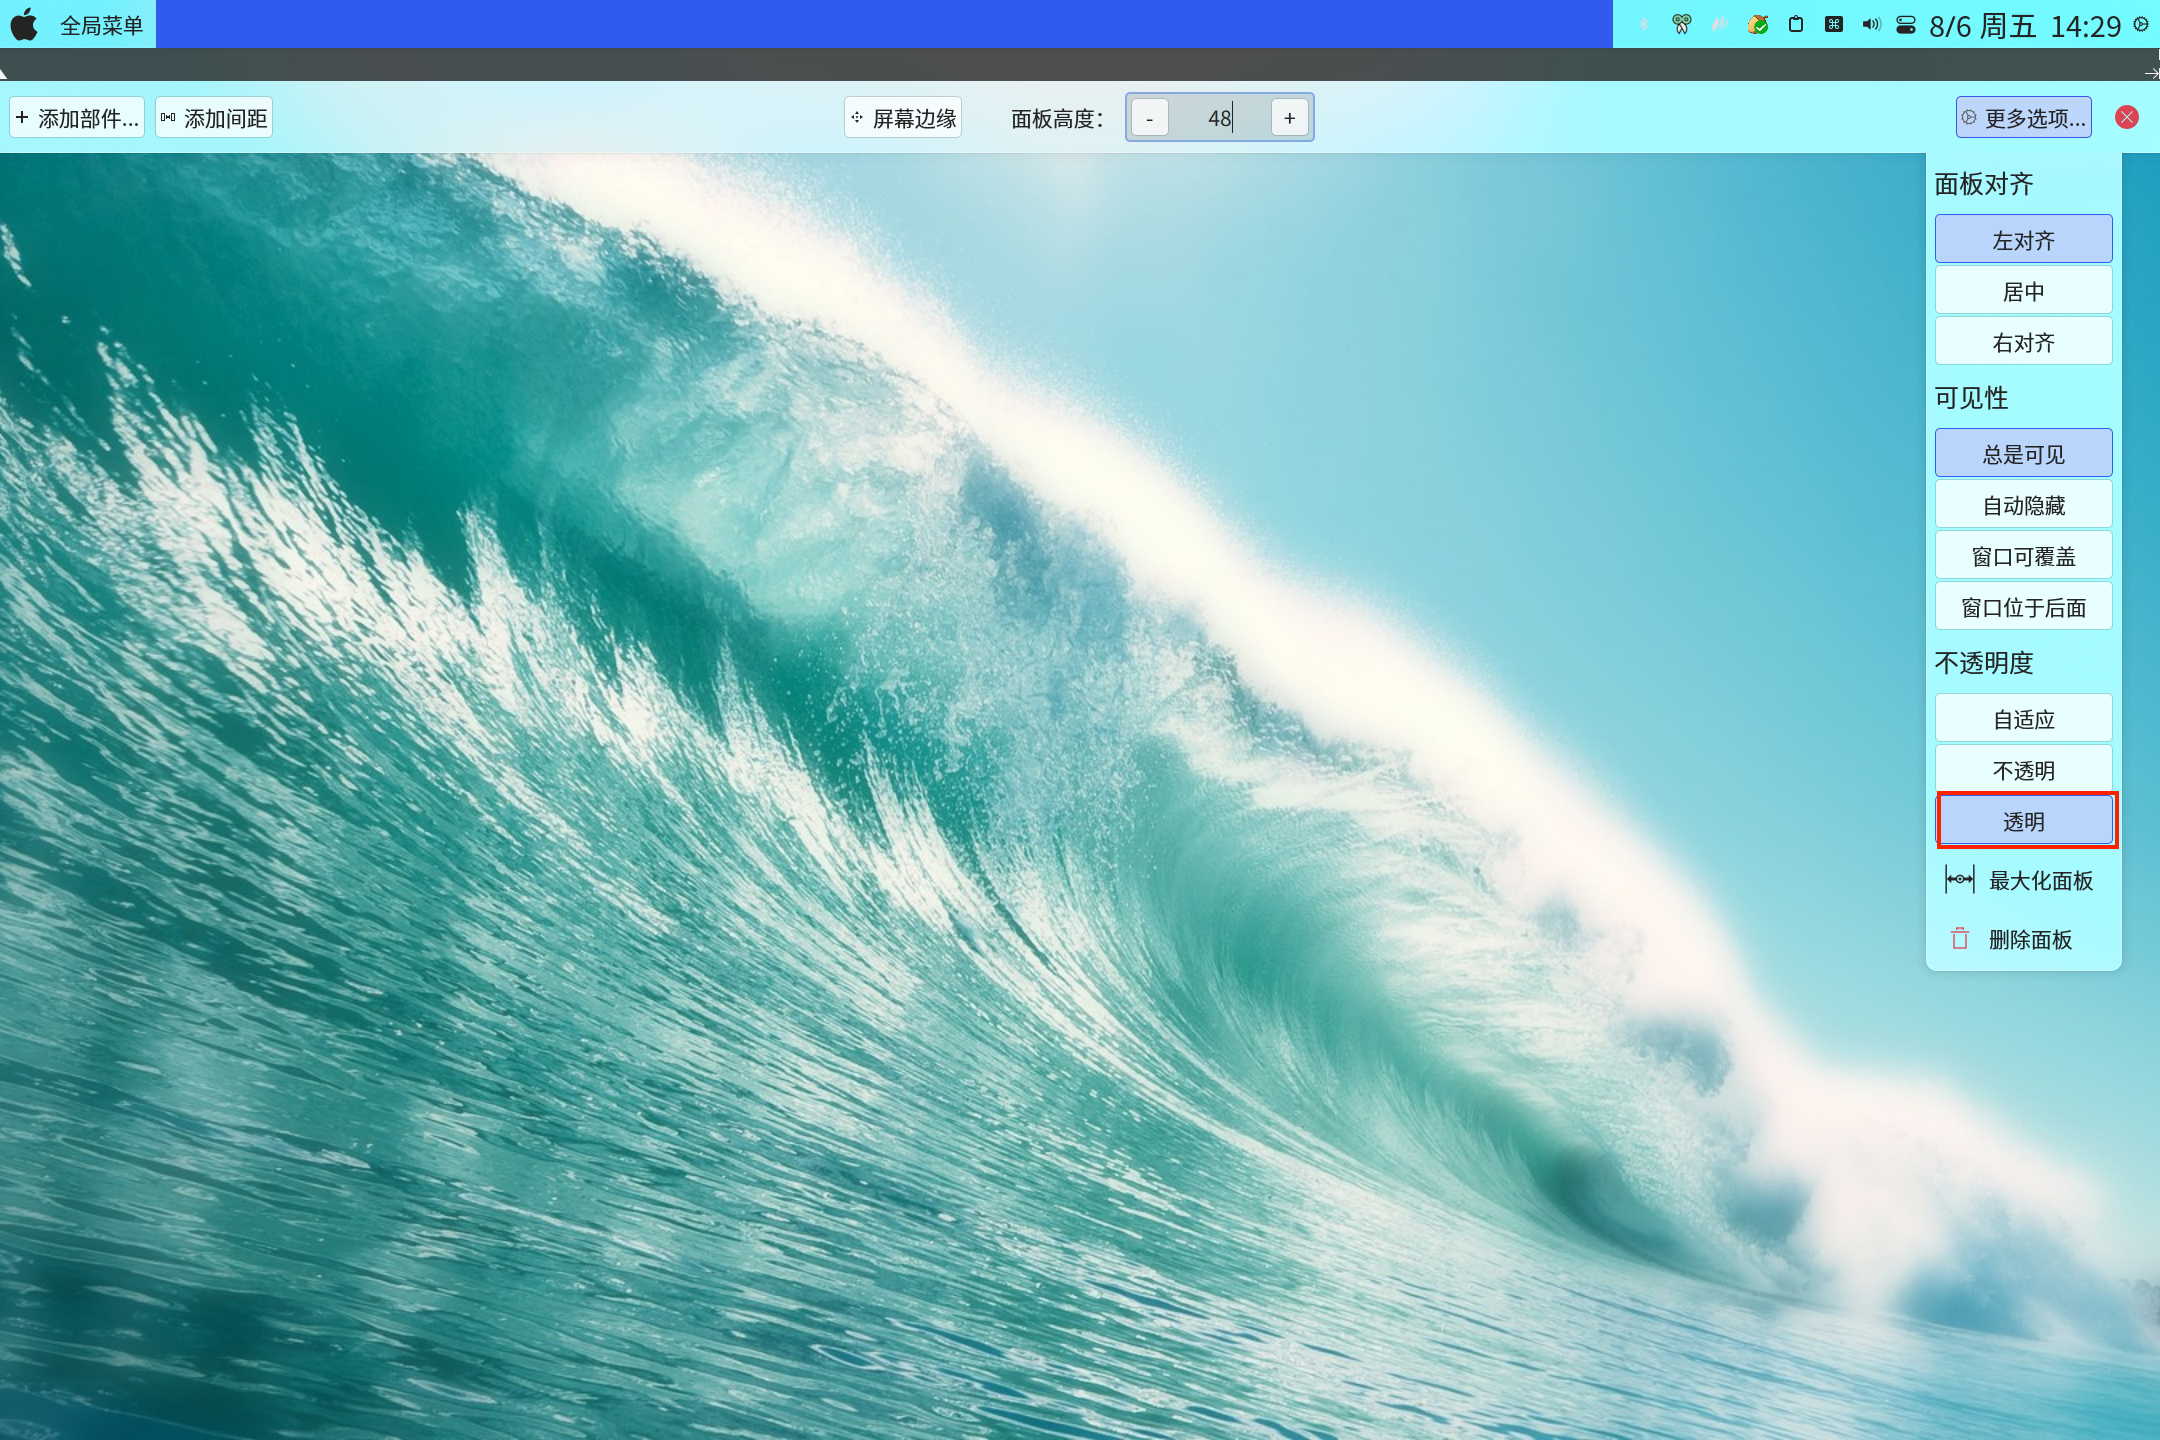
Task: Open the 更多选项 dropdown
Action: coord(2024,118)
